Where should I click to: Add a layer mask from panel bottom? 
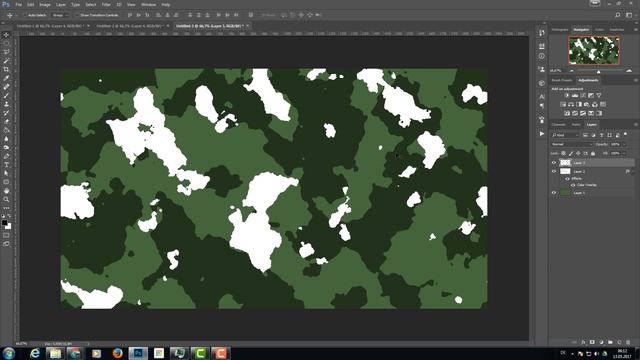592,342
